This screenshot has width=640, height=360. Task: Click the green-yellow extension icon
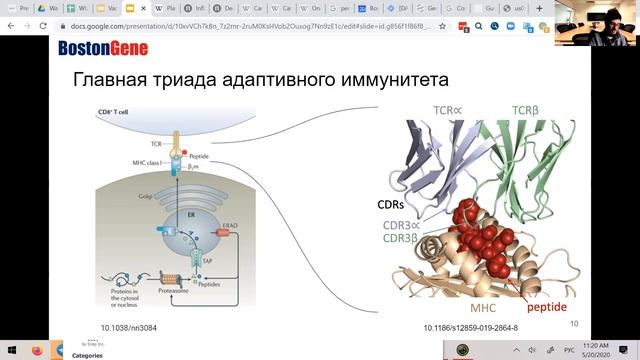tap(544, 27)
